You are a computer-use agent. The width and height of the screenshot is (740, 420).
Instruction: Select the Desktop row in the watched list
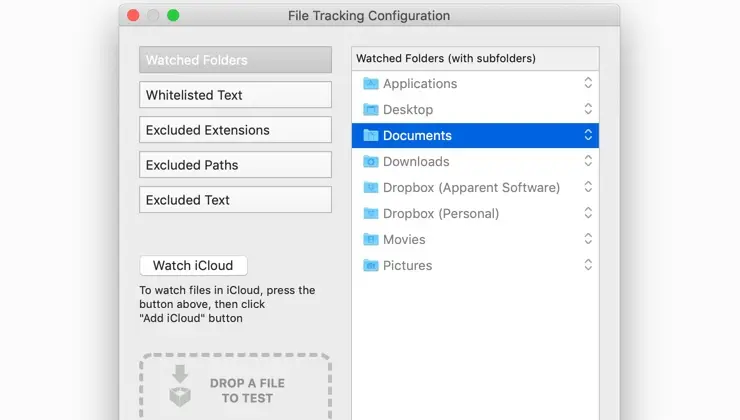475,109
